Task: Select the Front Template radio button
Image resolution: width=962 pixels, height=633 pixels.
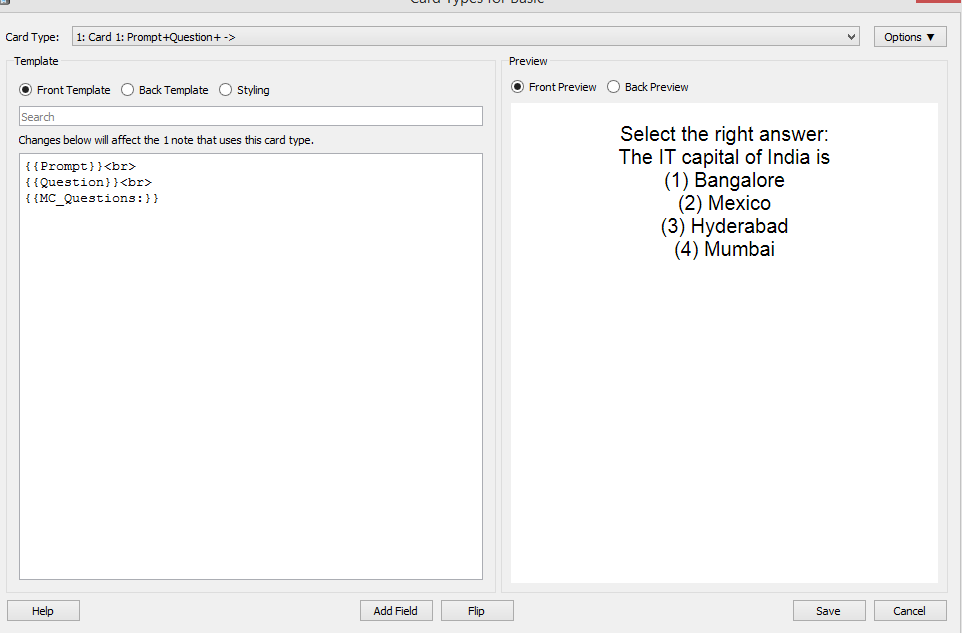Action: click(26, 90)
